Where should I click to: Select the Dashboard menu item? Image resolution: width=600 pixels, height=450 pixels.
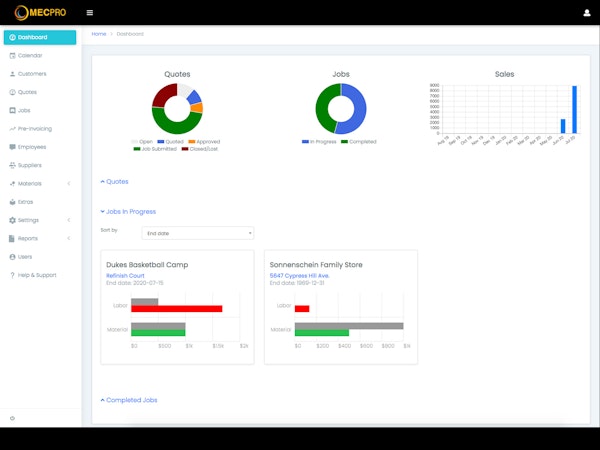tap(39, 37)
